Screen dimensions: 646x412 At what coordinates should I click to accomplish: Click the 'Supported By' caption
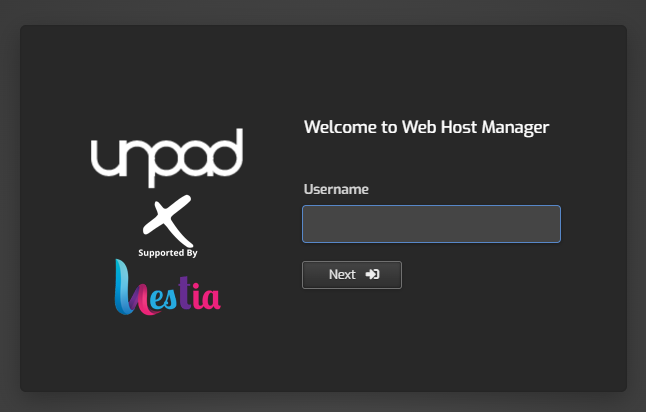(x=168, y=253)
